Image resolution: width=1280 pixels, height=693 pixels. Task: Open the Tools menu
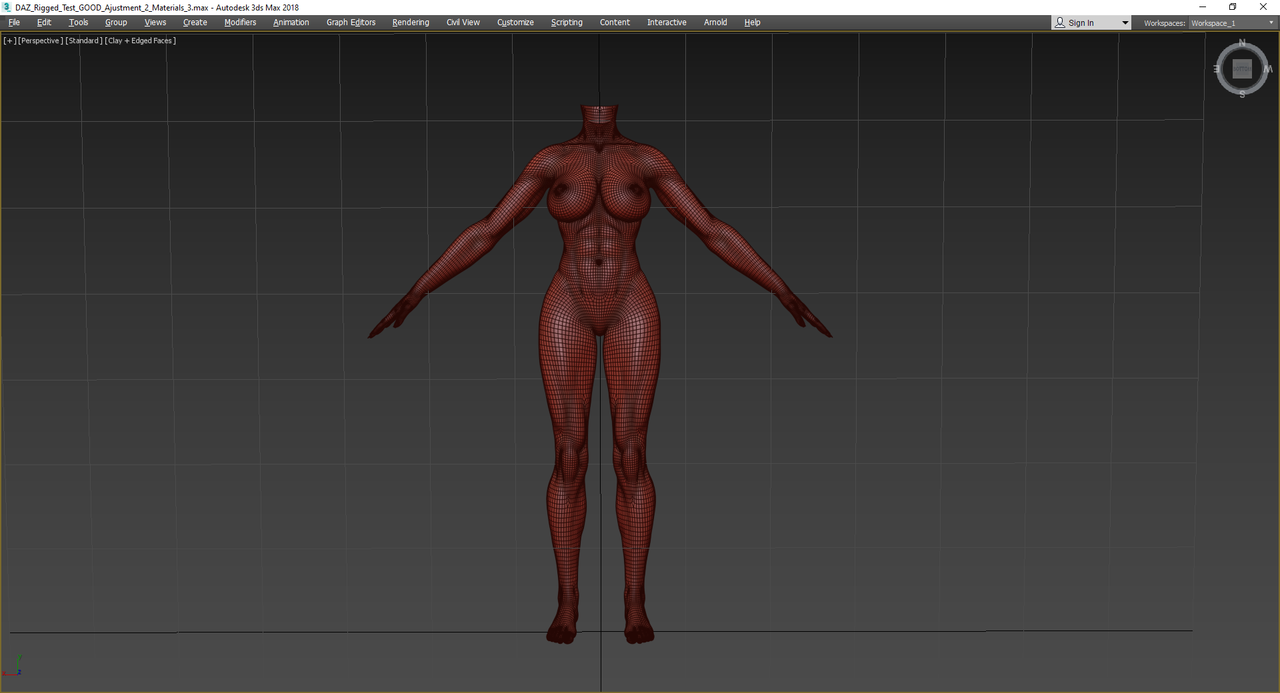click(x=78, y=22)
